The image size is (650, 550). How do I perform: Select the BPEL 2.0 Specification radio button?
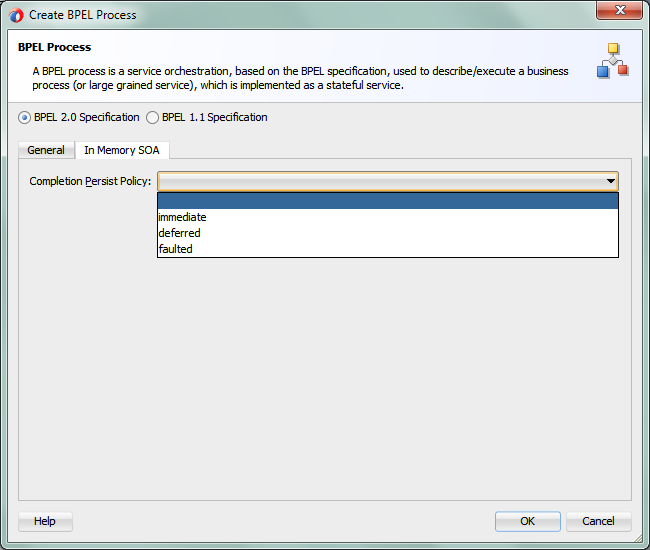(x=24, y=118)
